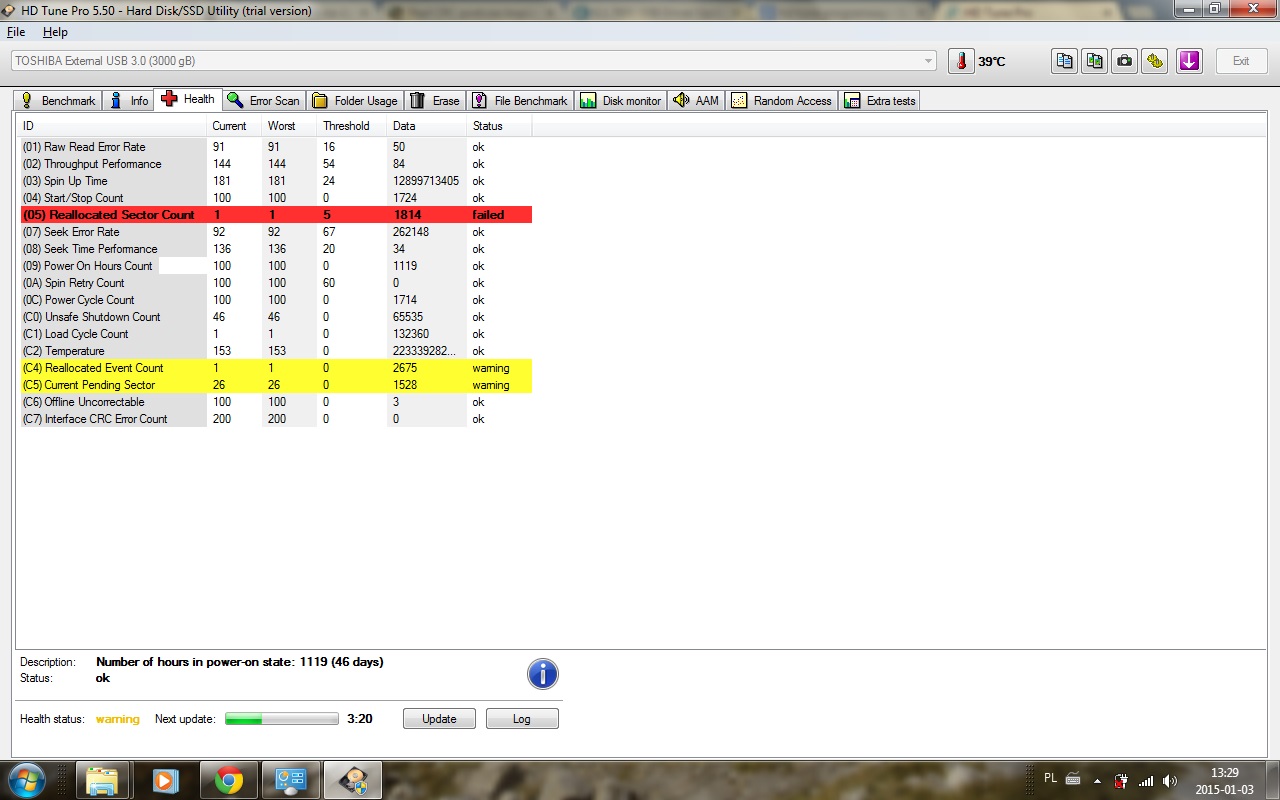
Task: Click the copy screenshot toolbar icon
Action: coord(1095,61)
